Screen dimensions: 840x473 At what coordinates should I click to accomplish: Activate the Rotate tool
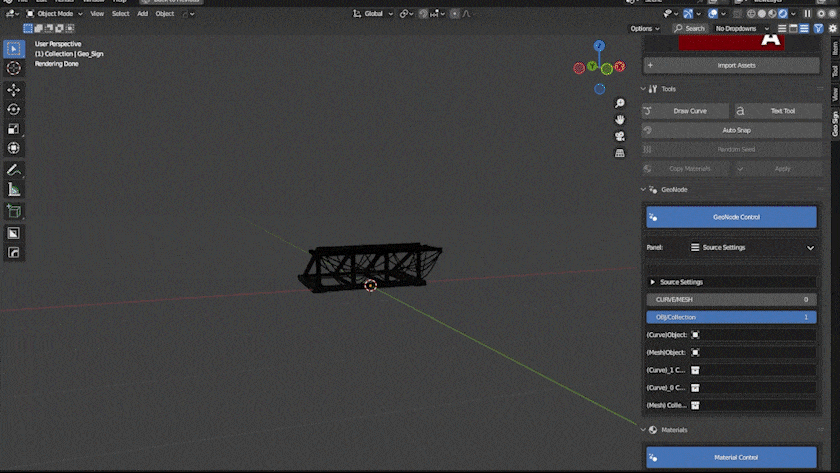pyautogui.click(x=14, y=109)
